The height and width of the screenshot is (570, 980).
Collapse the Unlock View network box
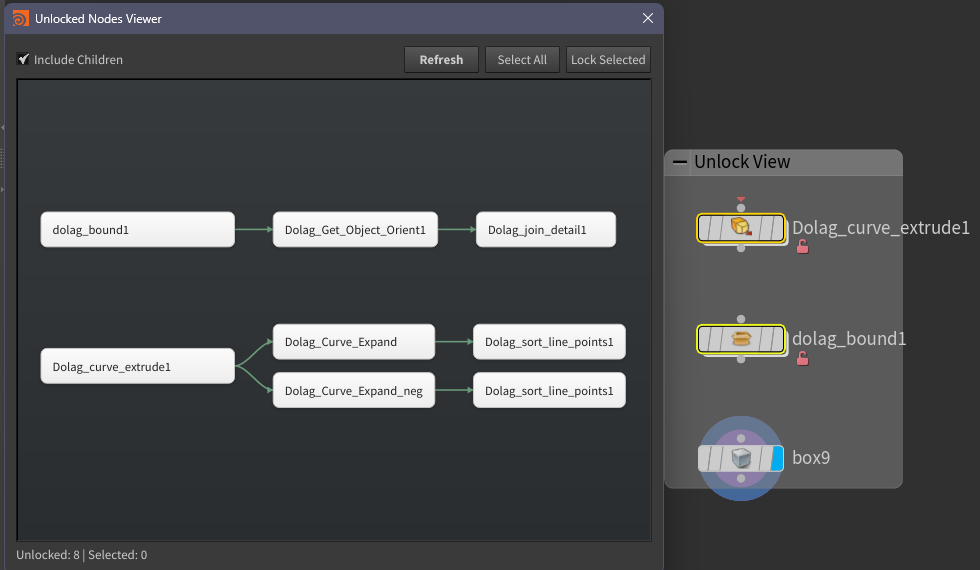point(680,162)
